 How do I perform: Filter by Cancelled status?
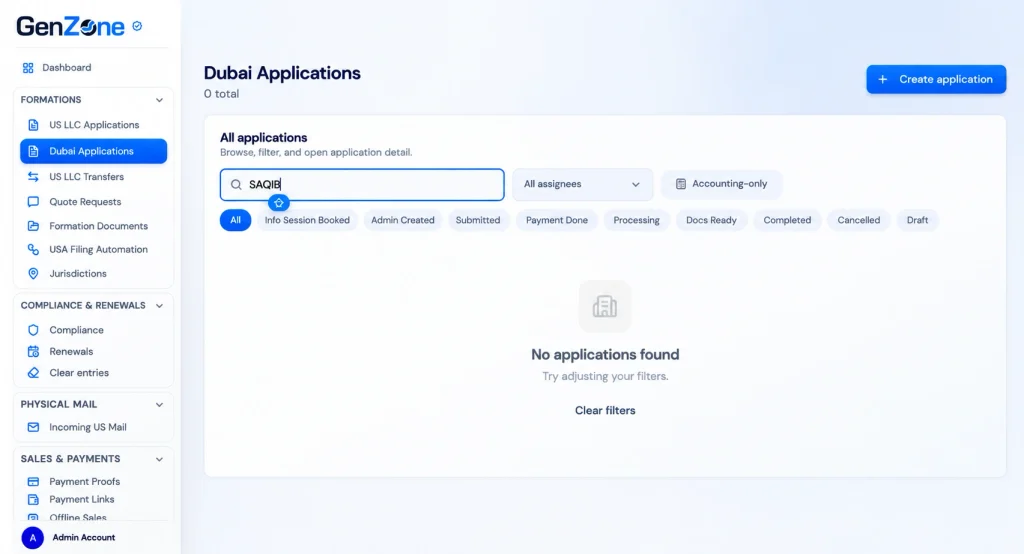point(859,220)
